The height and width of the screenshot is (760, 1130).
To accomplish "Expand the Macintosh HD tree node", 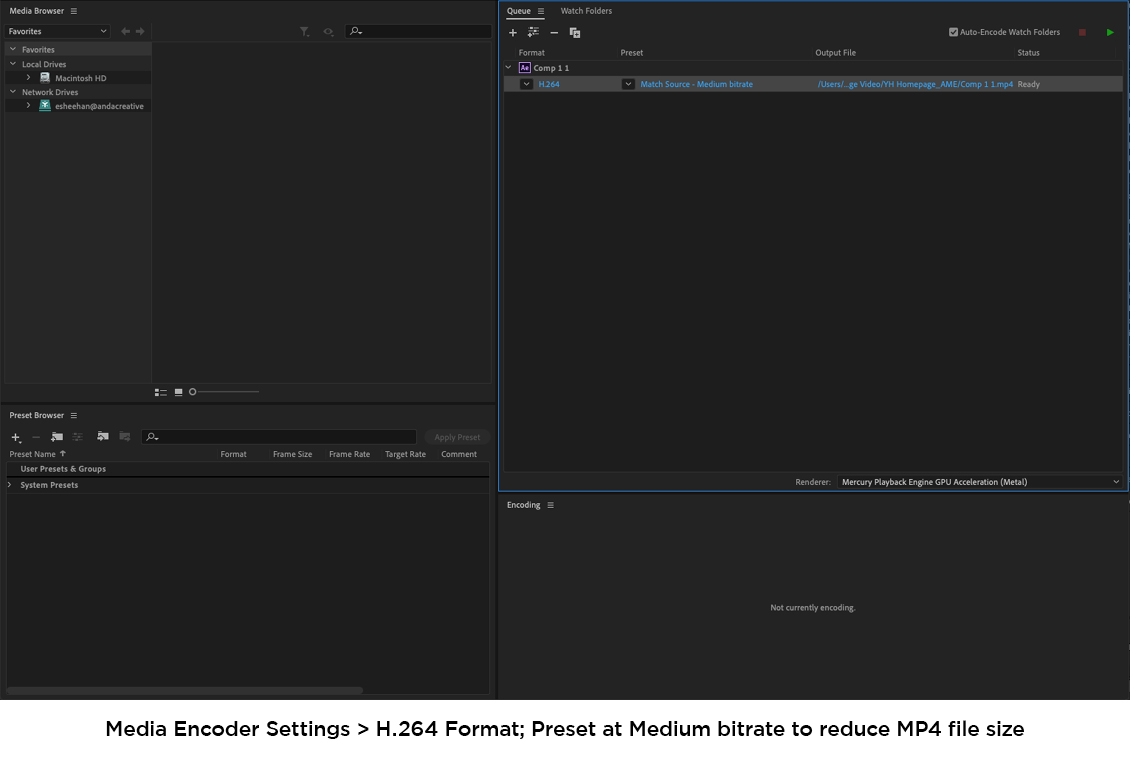I will click(28, 77).
